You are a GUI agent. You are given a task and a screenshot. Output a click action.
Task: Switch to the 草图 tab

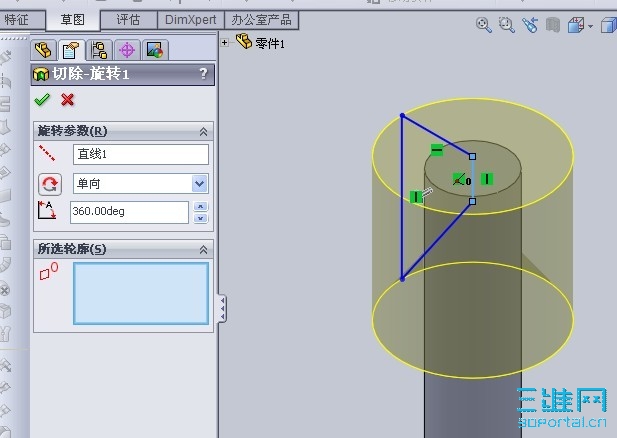[x=73, y=20]
